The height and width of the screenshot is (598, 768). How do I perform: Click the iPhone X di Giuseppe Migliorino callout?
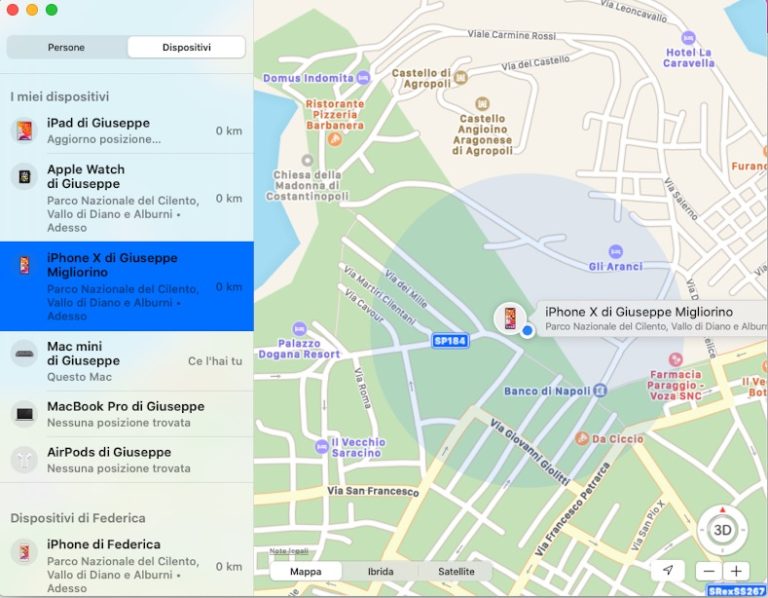652,318
